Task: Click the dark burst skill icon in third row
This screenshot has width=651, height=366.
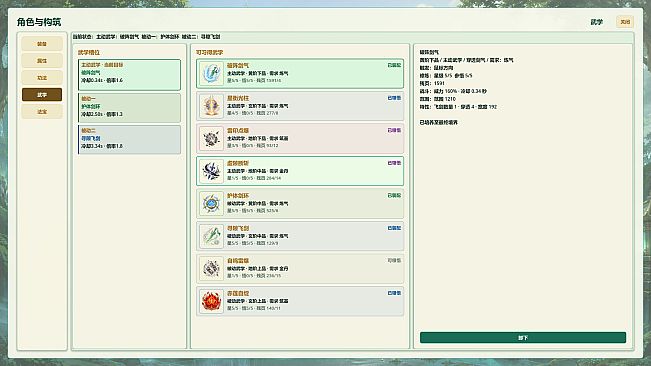Action: [211, 138]
